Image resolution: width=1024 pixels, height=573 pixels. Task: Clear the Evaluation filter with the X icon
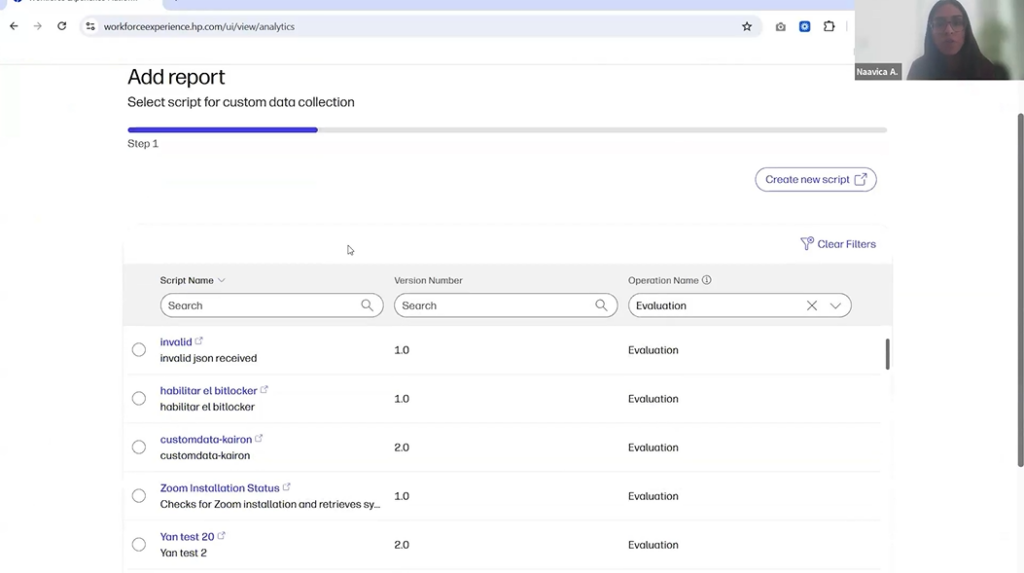pos(812,306)
